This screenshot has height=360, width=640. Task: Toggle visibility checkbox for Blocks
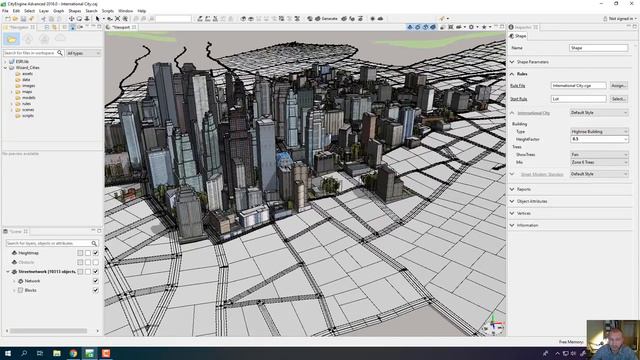click(96, 290)
